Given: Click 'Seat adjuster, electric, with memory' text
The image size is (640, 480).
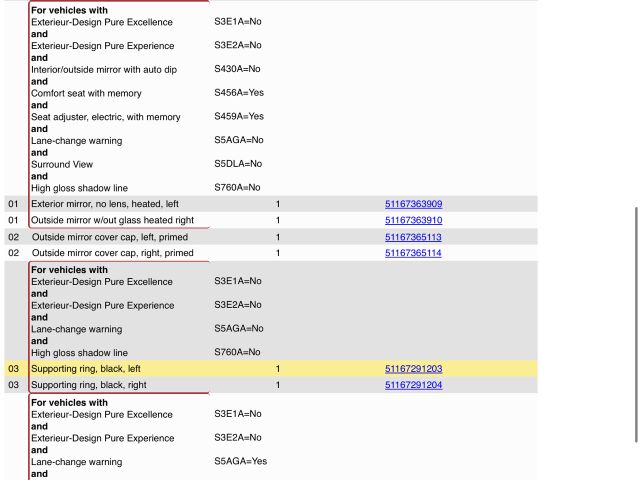Looking at the screenshot, I should coord(106,117).
